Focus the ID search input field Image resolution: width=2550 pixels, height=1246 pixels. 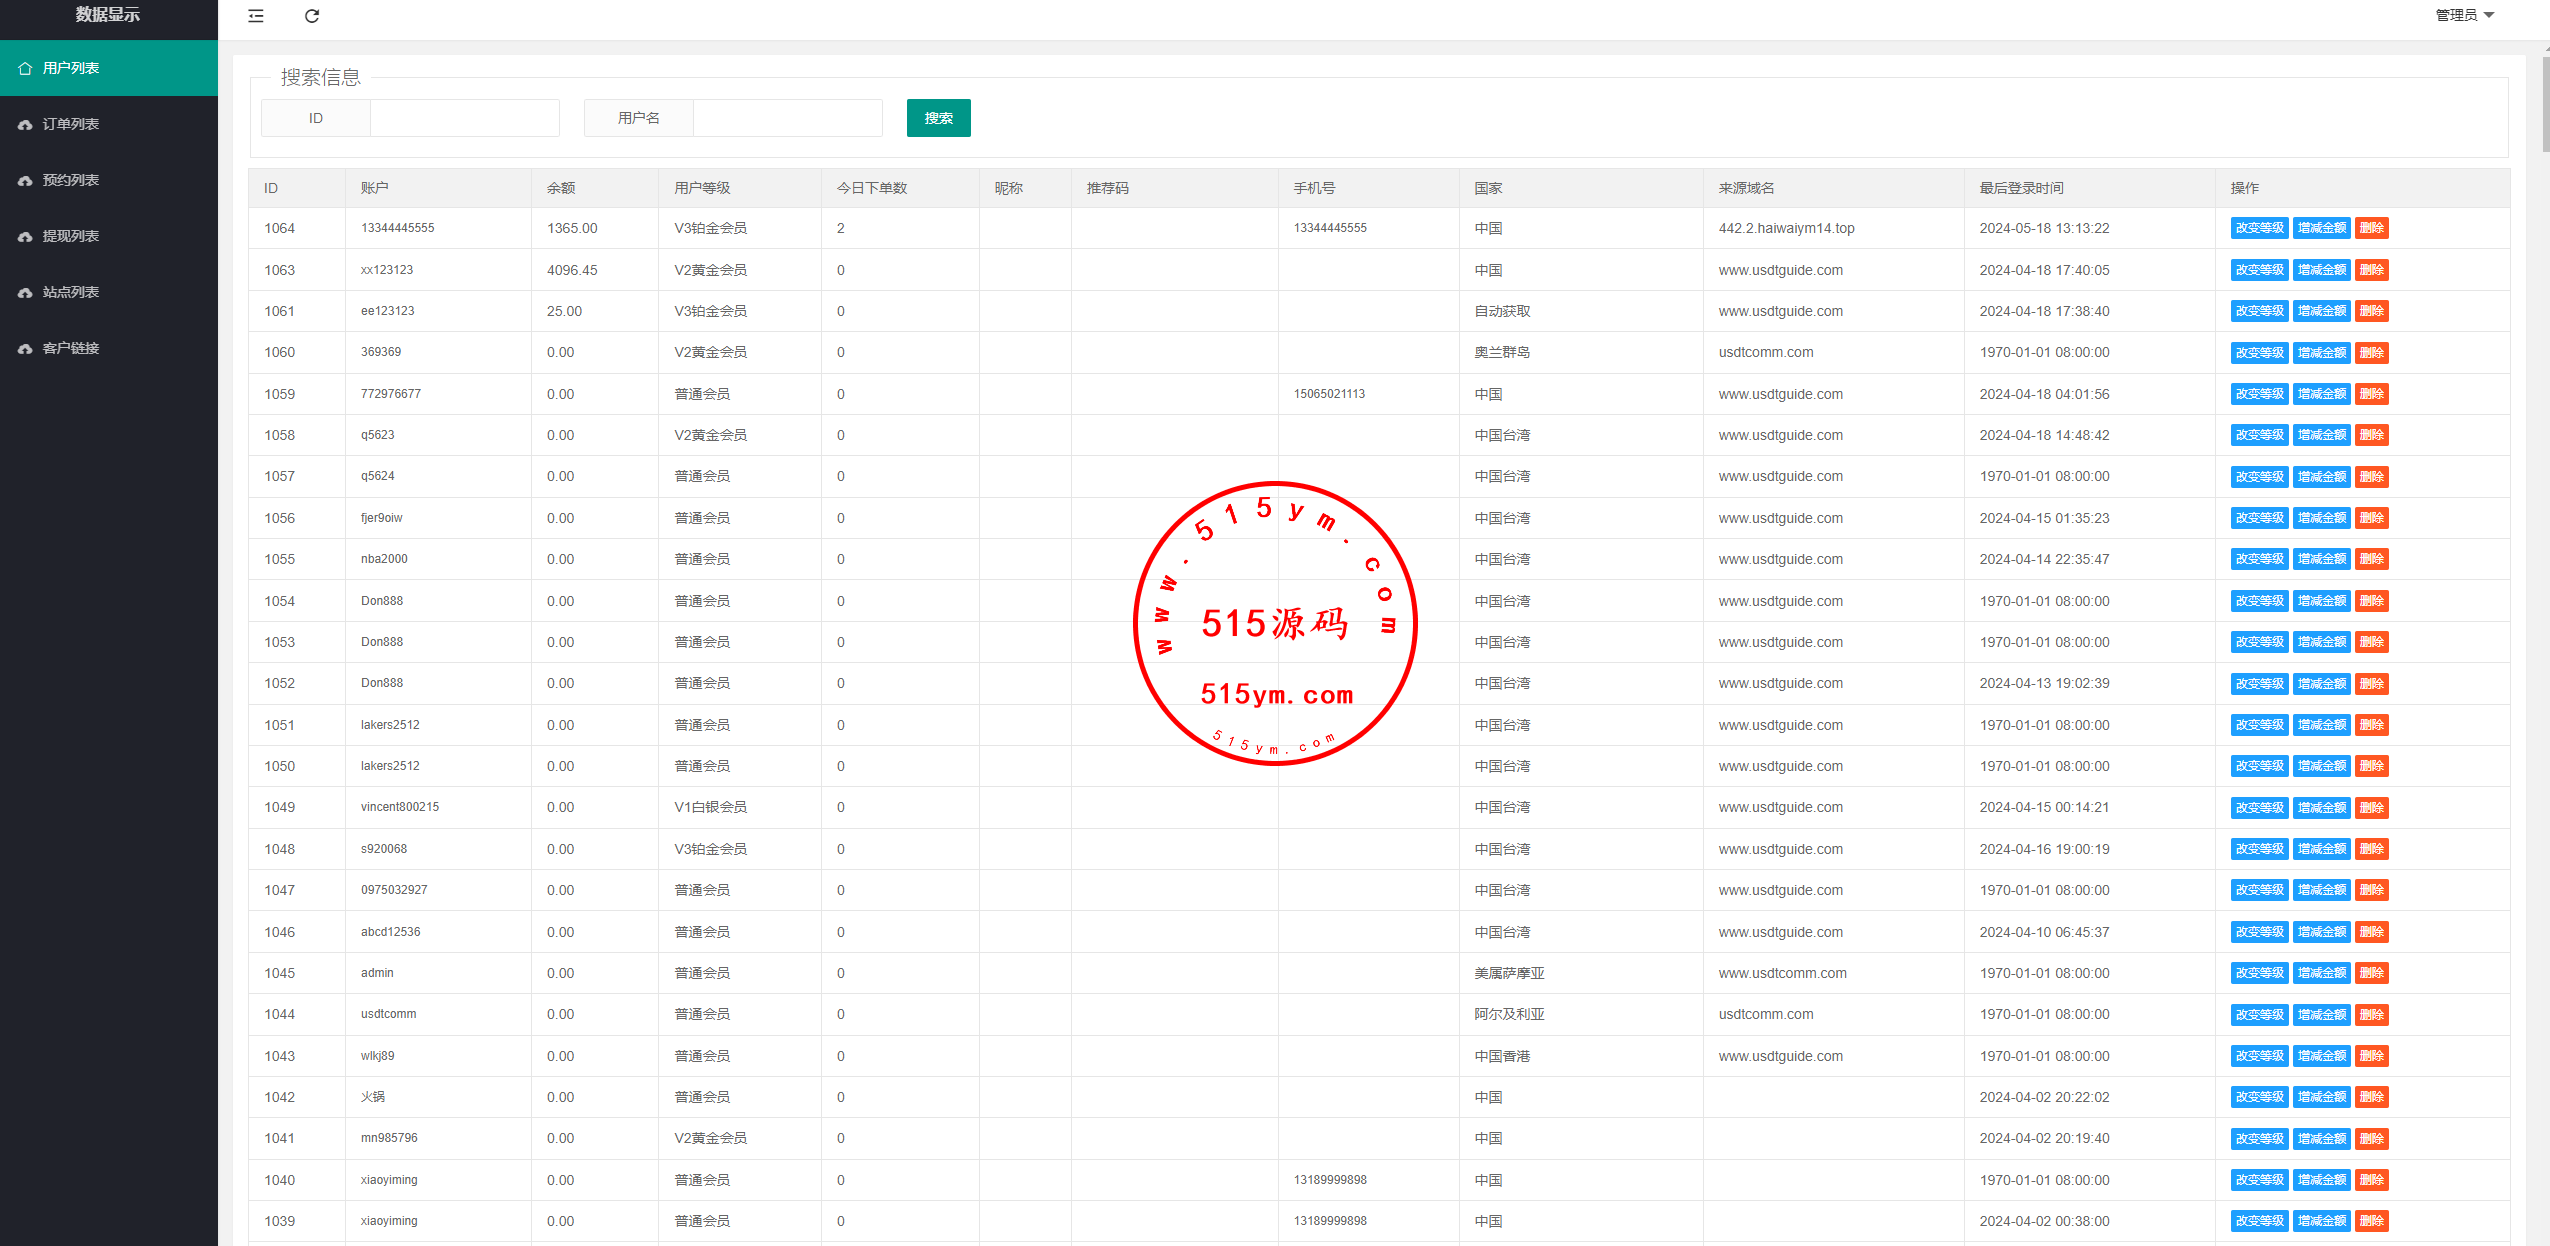click(464, 118)
